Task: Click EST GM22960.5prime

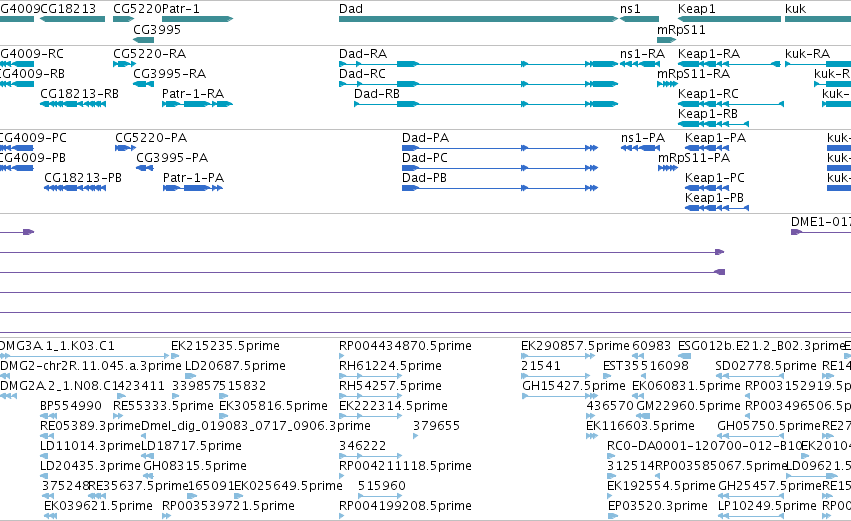Action: [x=688, y=406]
